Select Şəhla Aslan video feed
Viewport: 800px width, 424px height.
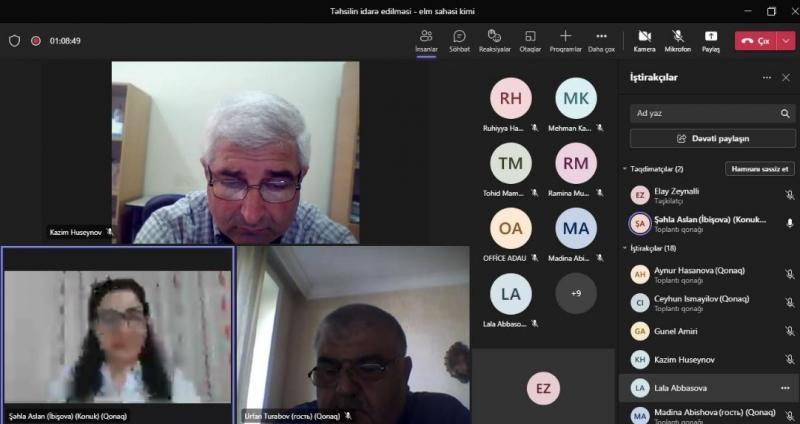coord(118,335)
